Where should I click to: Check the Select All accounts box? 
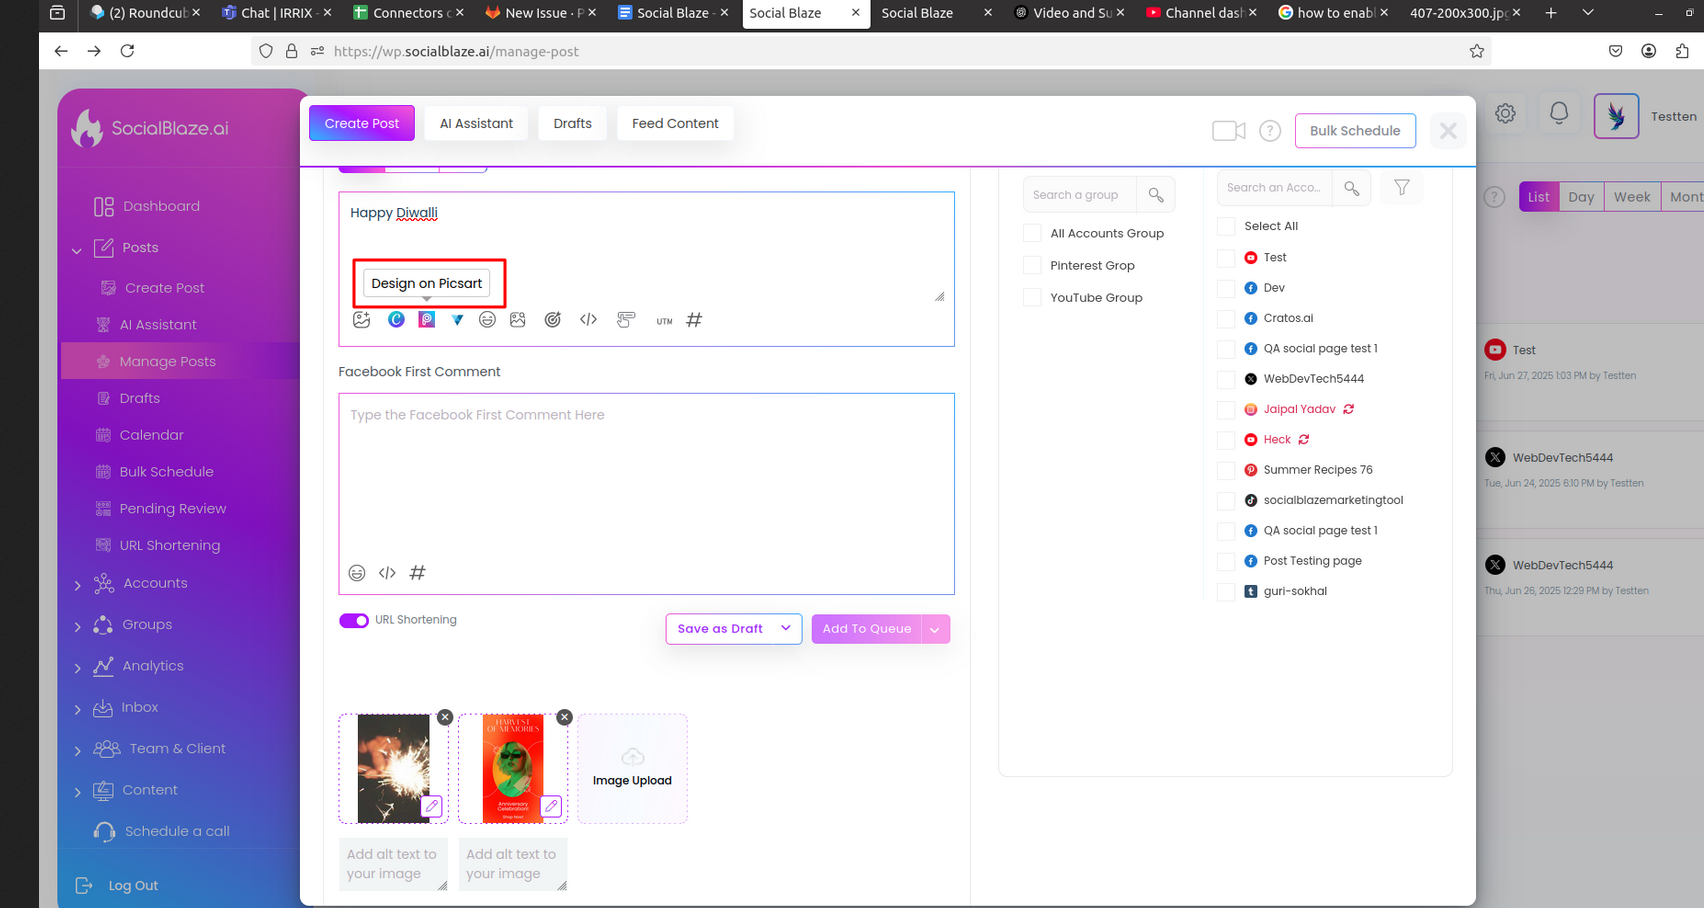point(1226,226)
